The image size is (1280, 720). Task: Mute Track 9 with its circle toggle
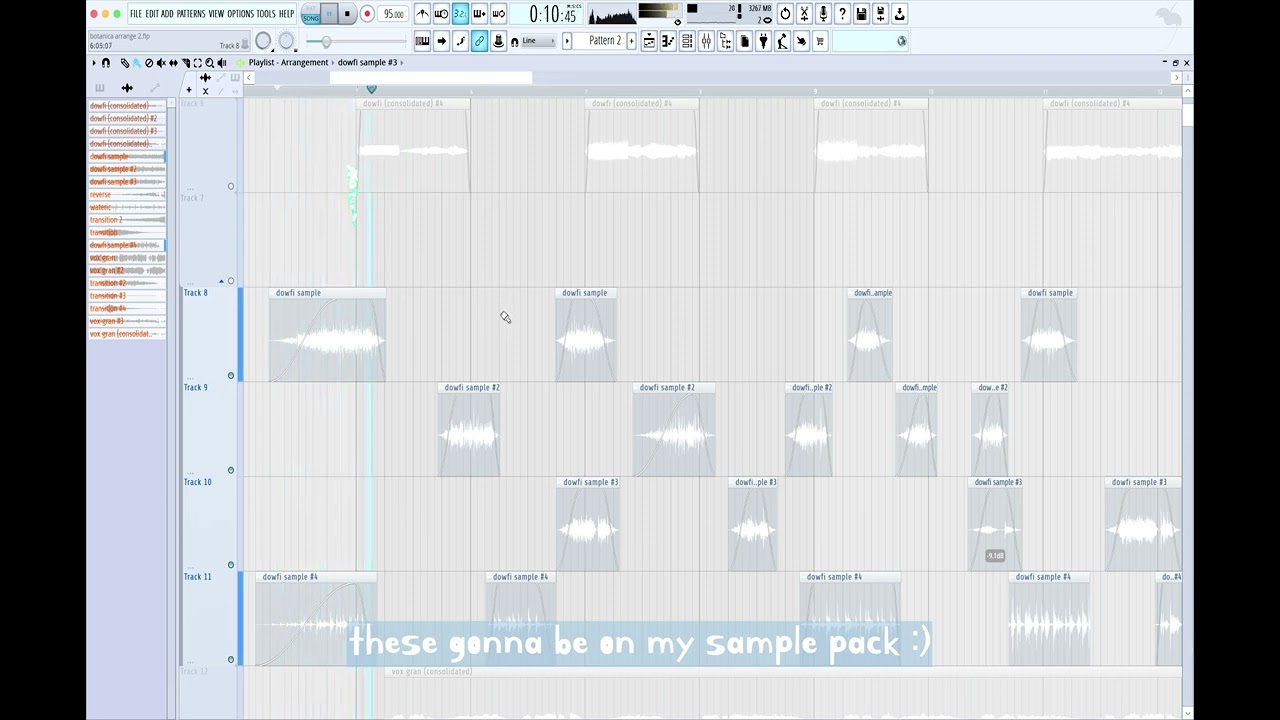[231, 470]
